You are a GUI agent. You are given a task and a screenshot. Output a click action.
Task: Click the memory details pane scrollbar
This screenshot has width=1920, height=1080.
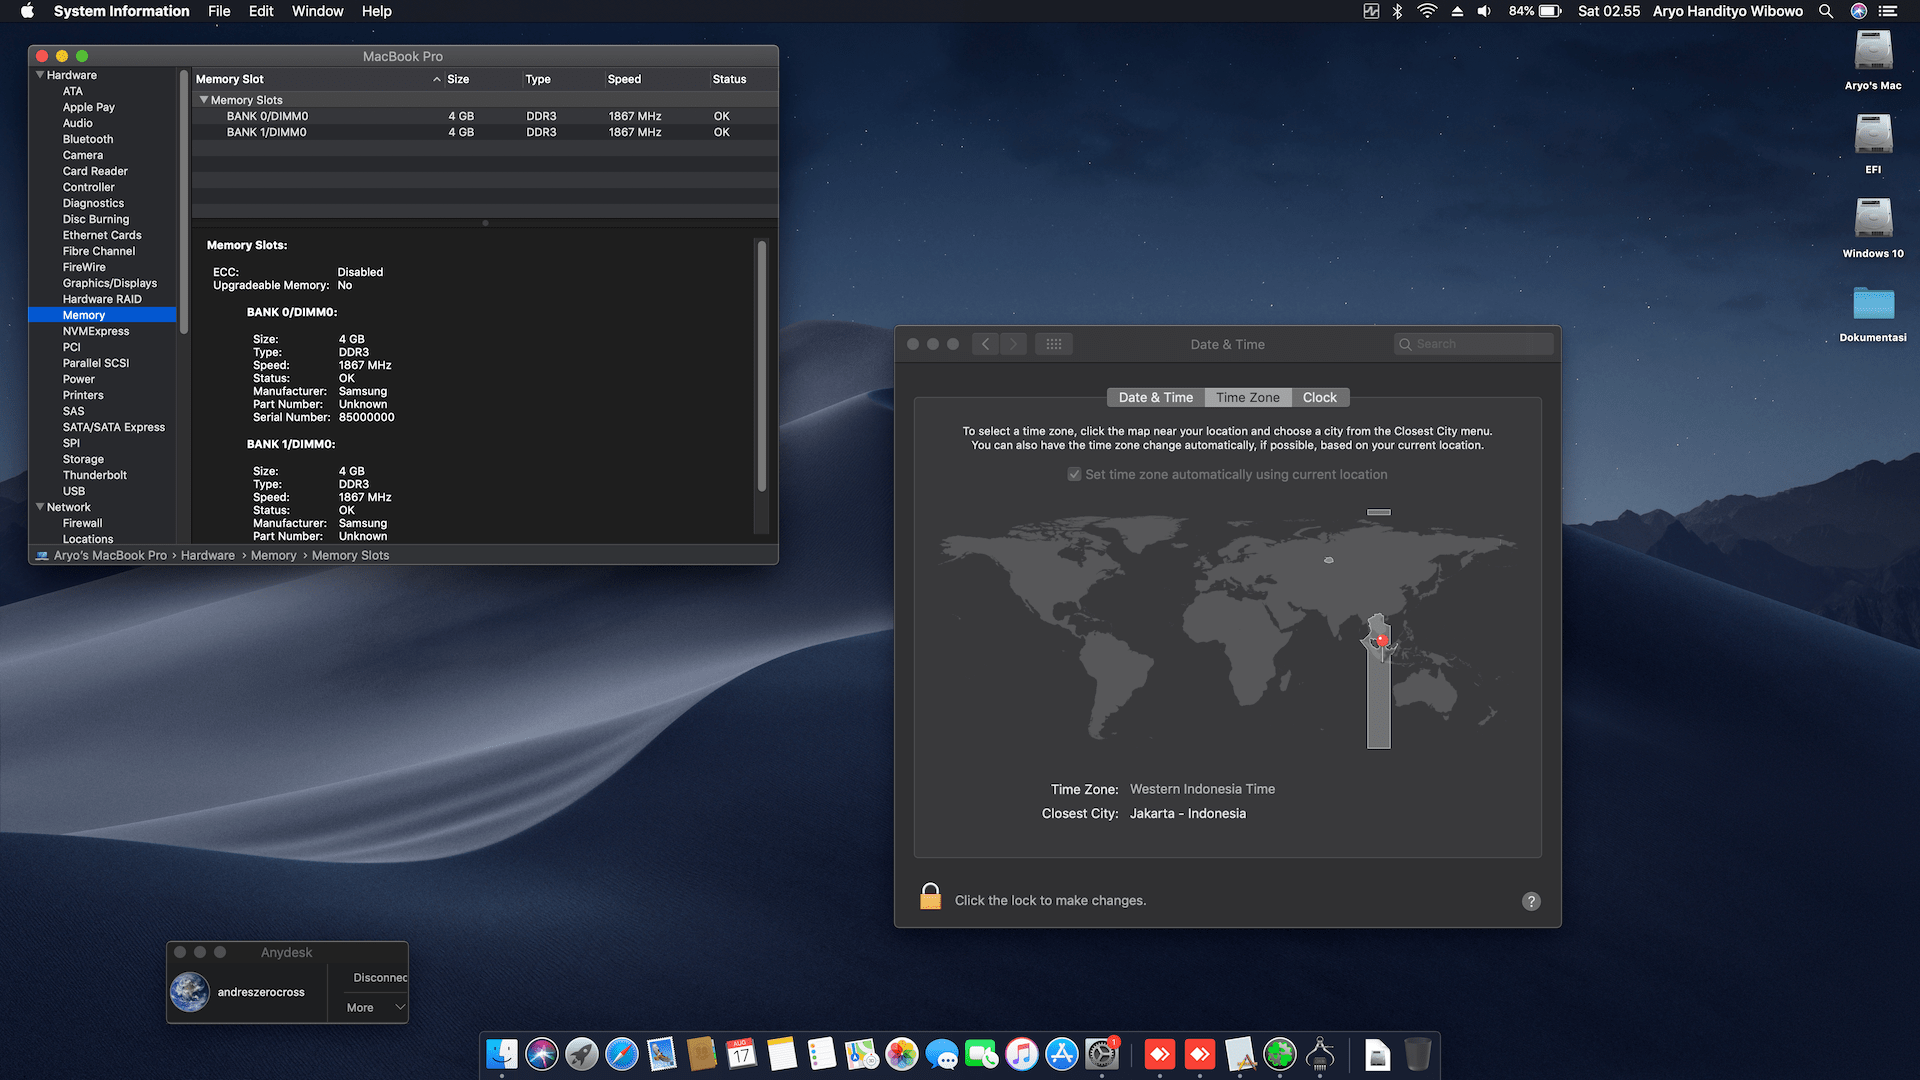coord(761,365)
